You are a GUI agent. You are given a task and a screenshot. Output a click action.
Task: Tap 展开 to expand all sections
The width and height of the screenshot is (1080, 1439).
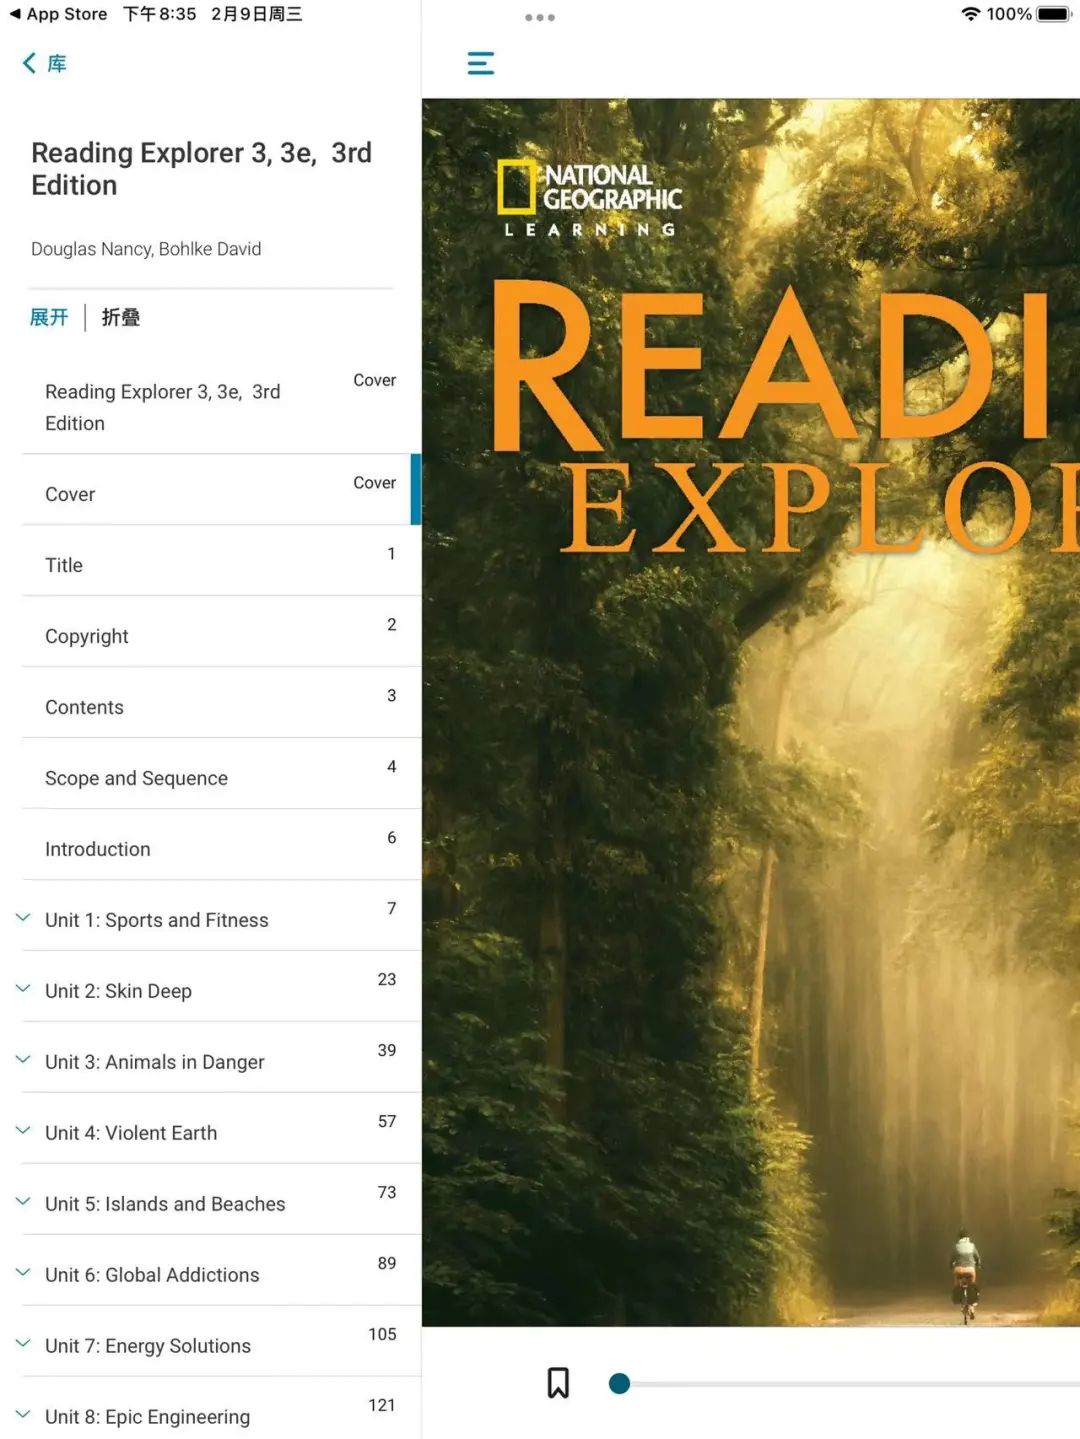click(x=49, y=317)
